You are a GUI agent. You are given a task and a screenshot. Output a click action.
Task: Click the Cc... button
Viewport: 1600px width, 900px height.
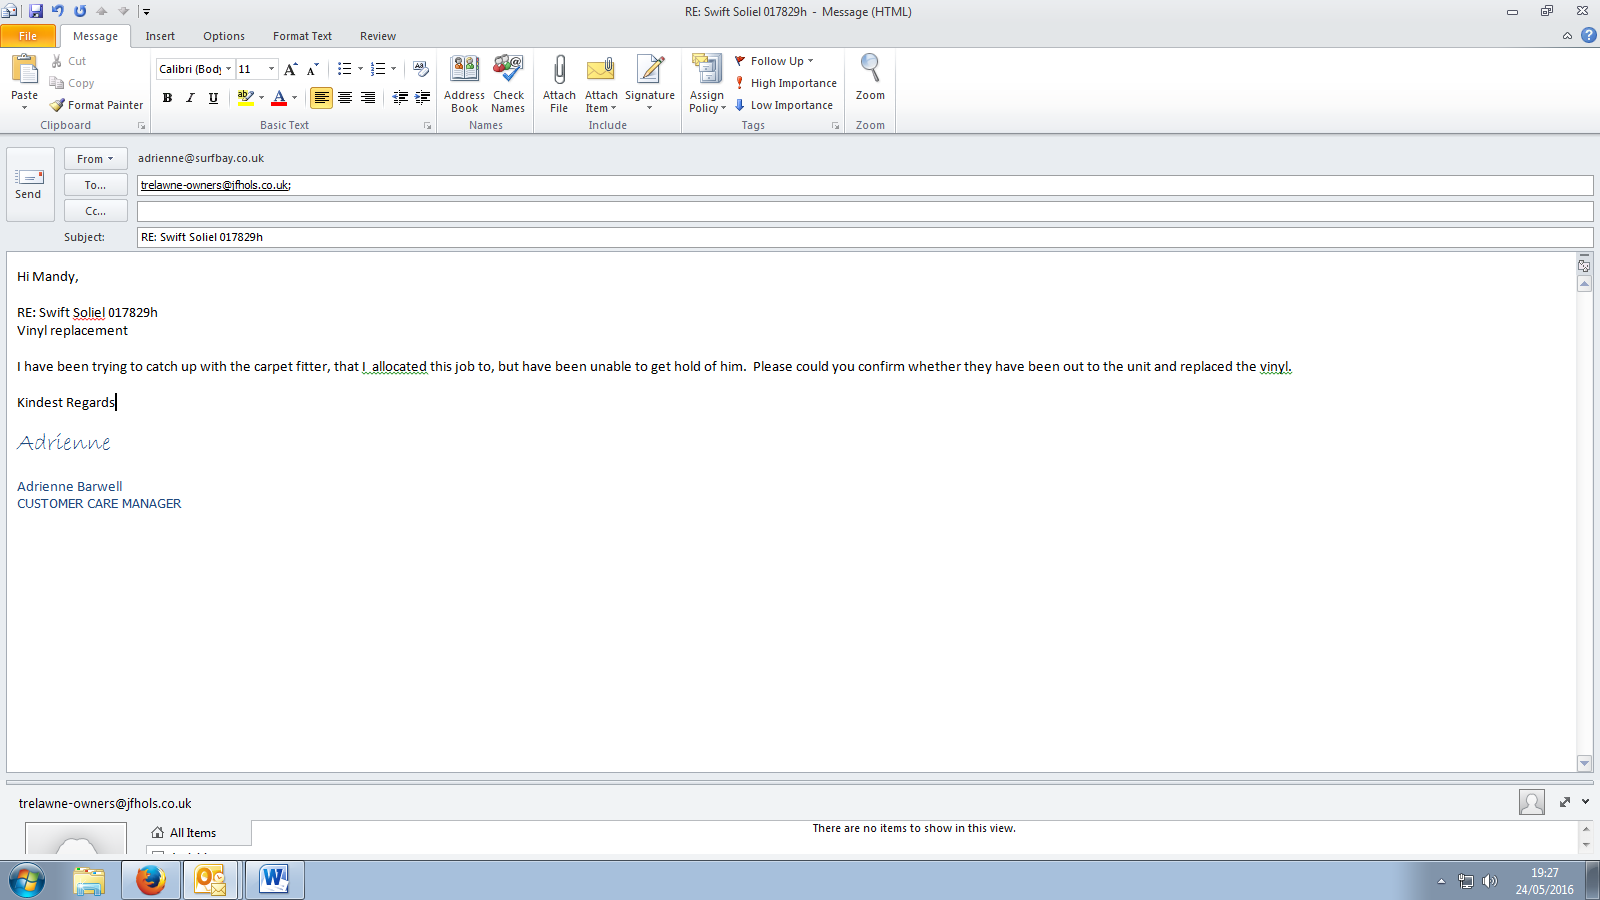coord(95,211)
